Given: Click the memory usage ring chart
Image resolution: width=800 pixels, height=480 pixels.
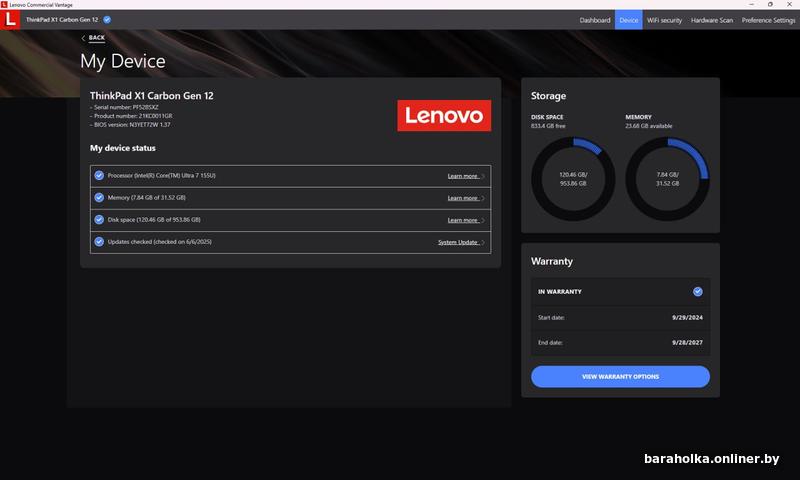Looking at the screenshot, I should pos(667,179).
